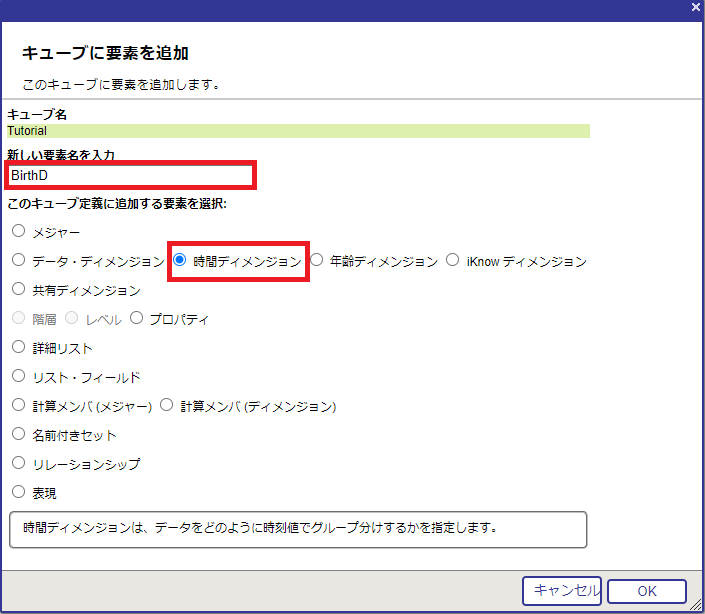Pick the 年齢ディメンション radio option
This screenshot has height=614, width=705.
click(x=317, y=260)
